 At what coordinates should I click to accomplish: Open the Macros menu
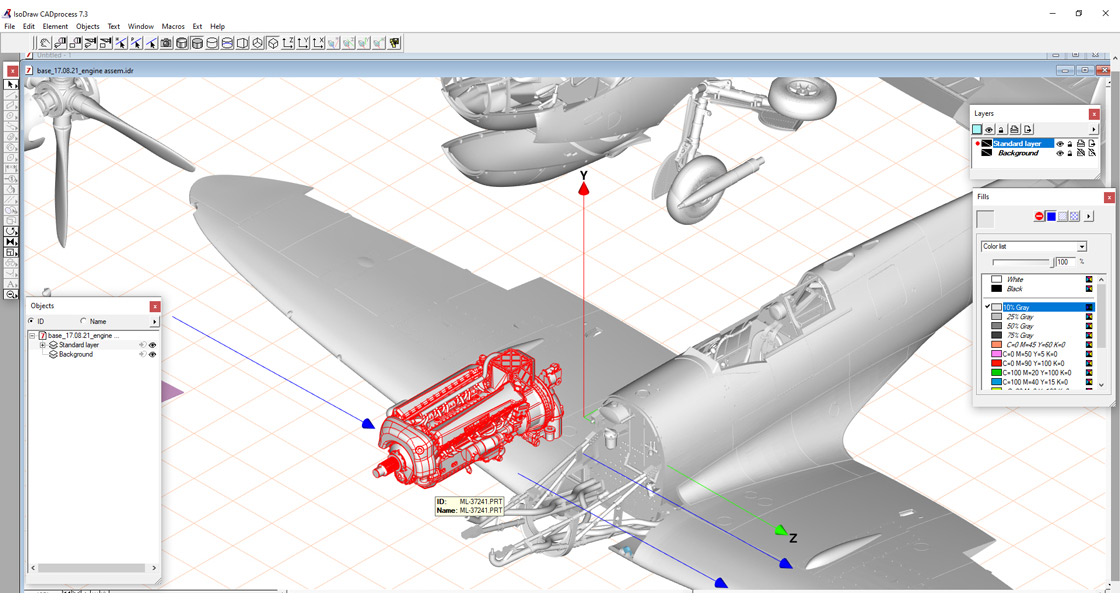(x=173, y=26)
